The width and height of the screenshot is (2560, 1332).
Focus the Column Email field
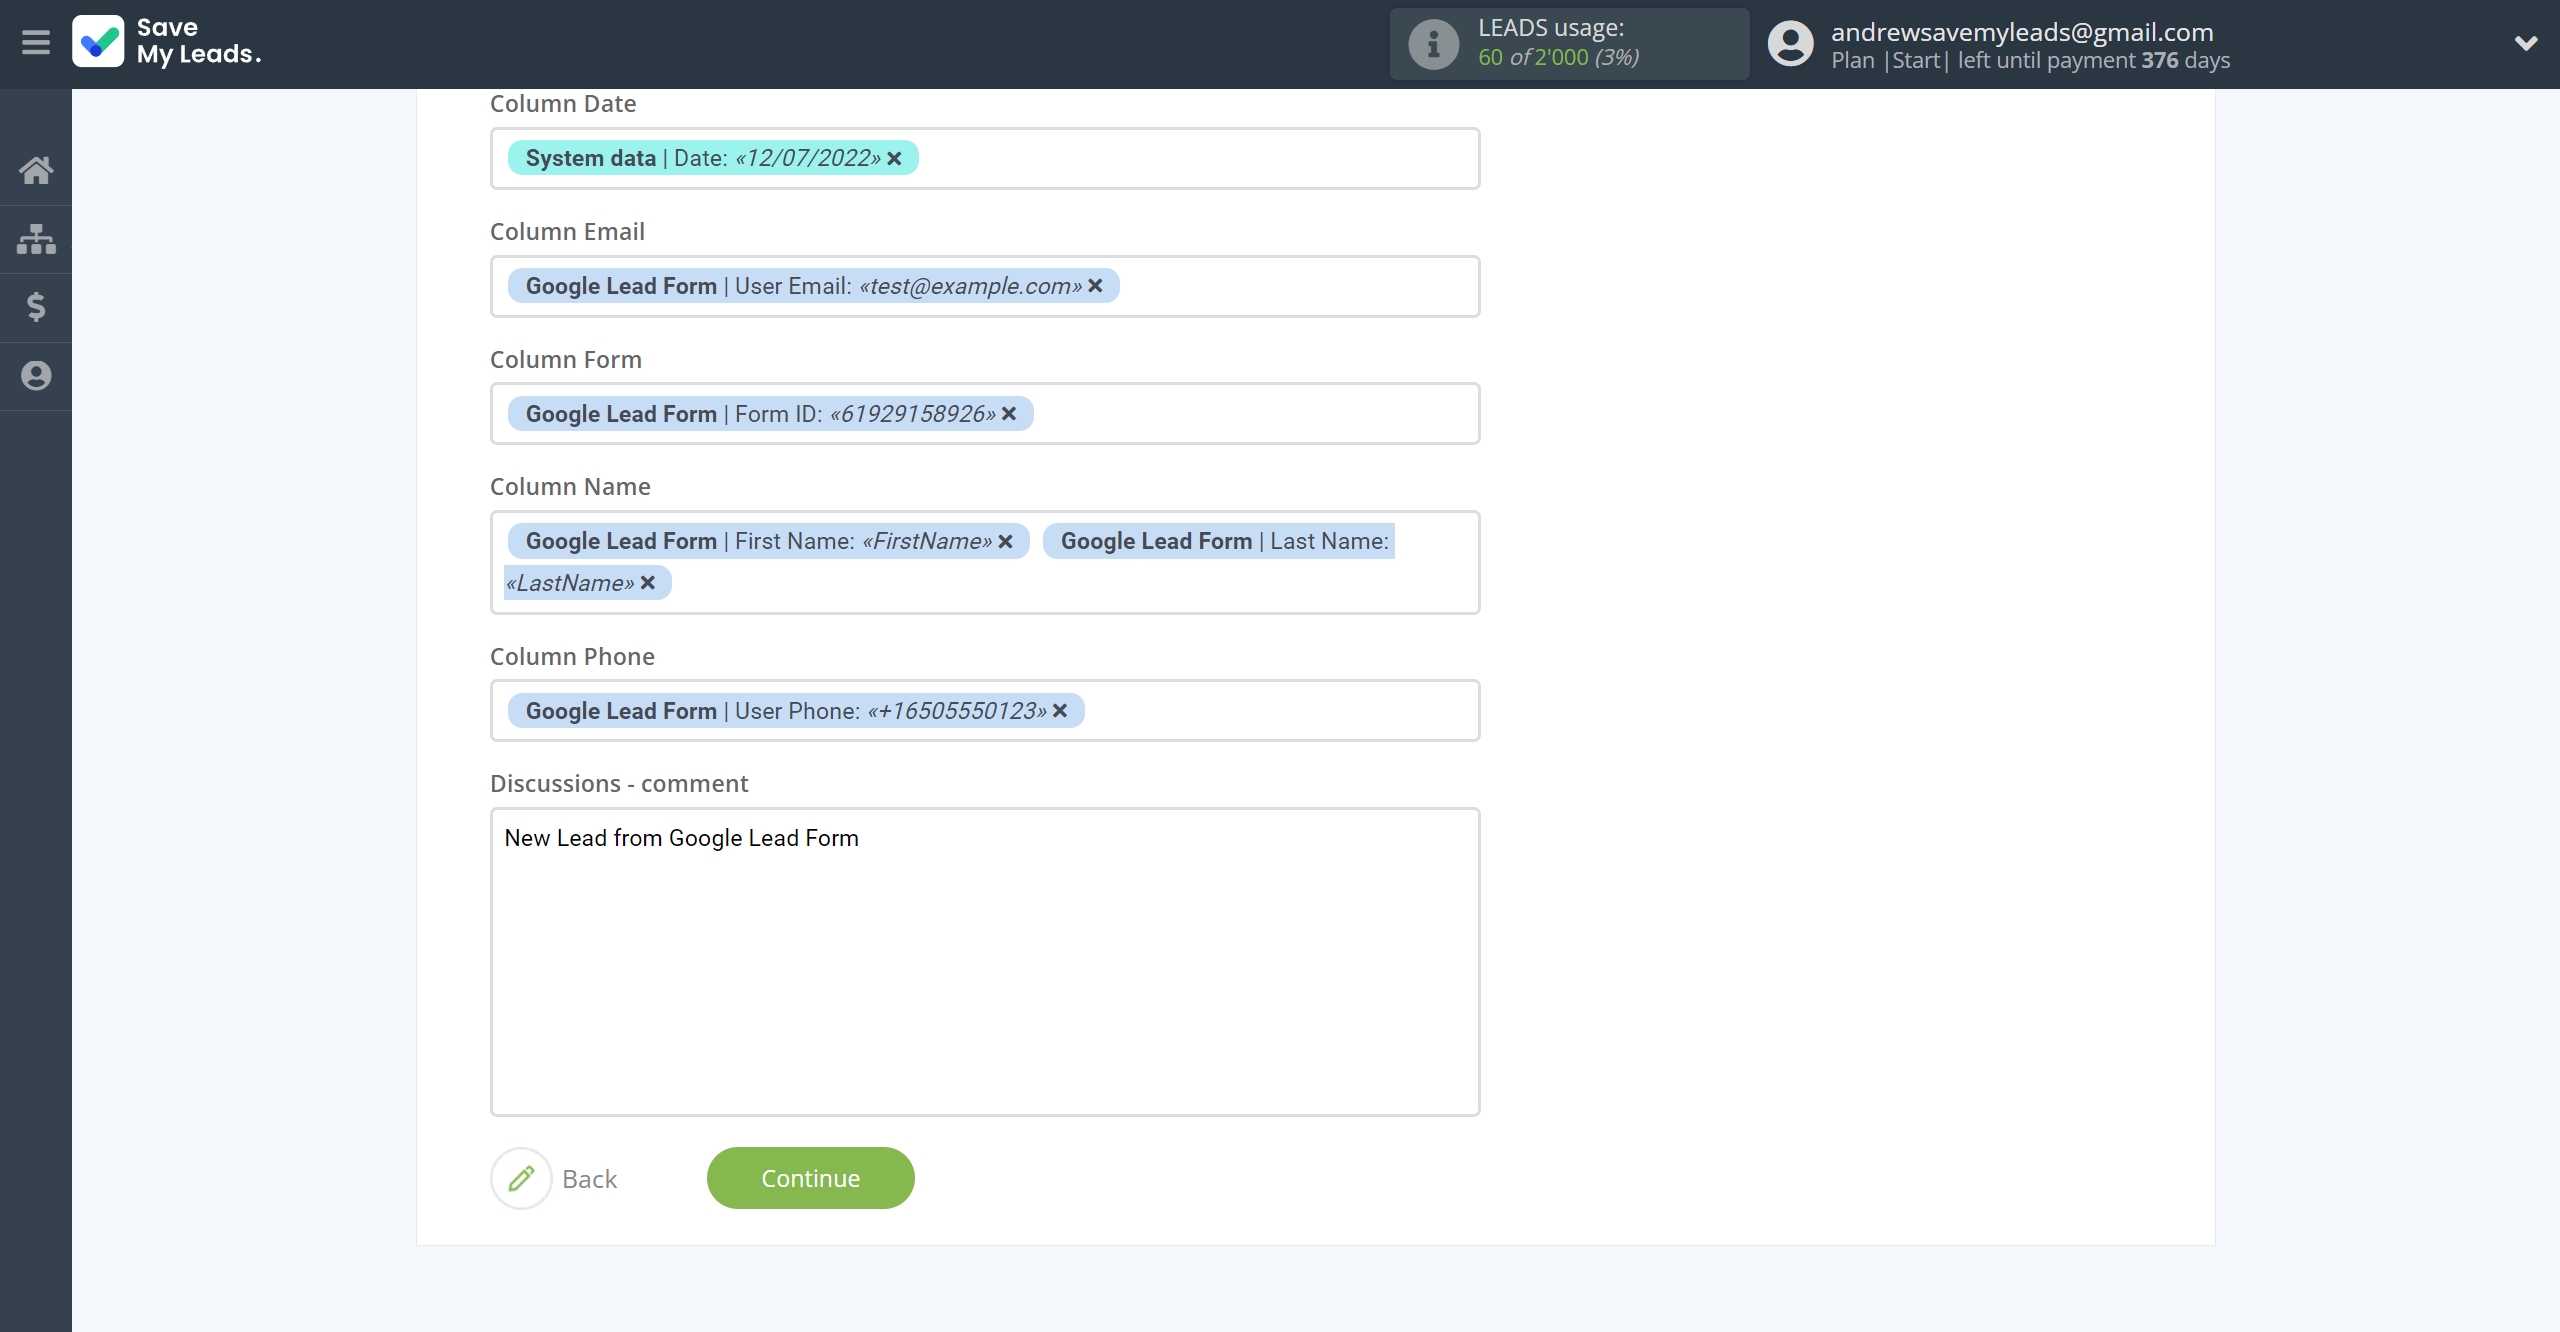tap(985, 286)
